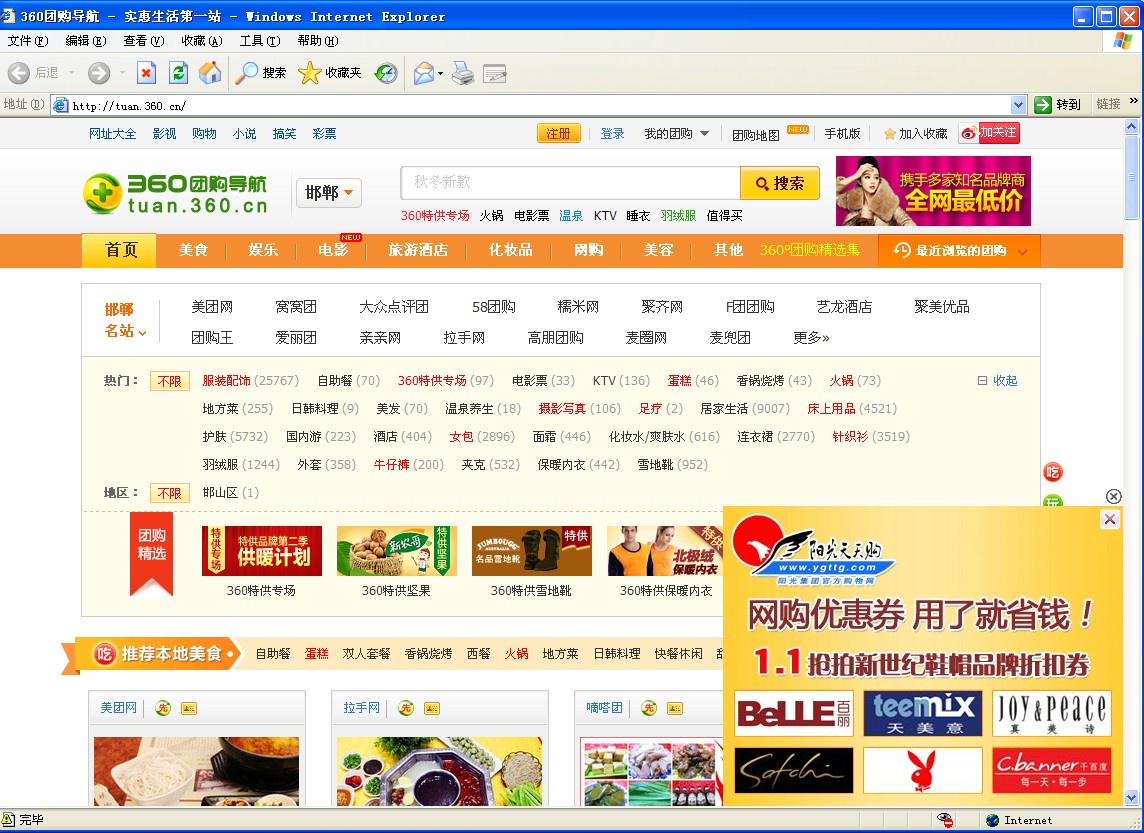Open the 文件 menu

(28, 41)
